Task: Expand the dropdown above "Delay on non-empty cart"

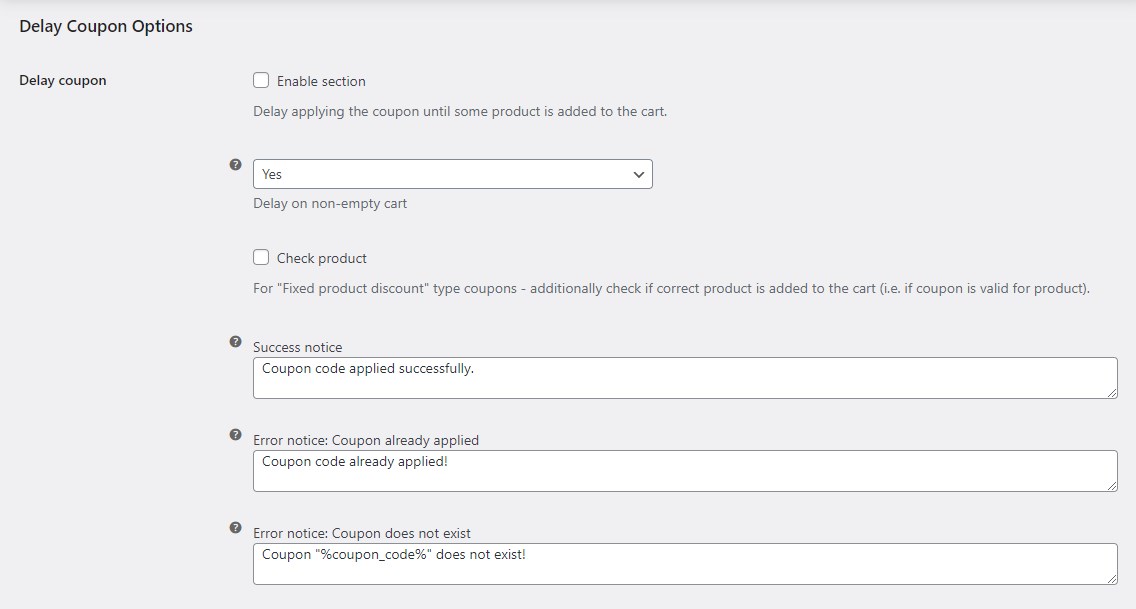Action: pos(453,173)
